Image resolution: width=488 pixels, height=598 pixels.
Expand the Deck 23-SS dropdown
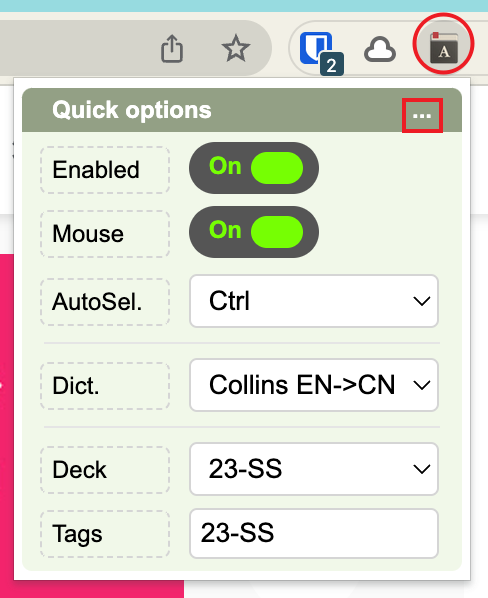314,469
